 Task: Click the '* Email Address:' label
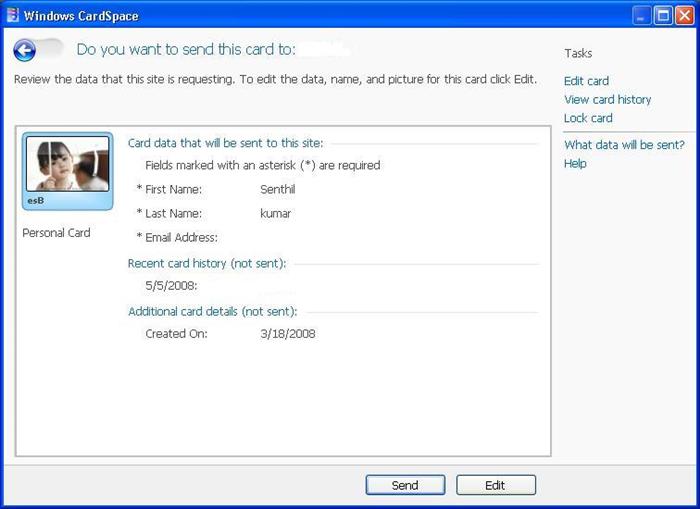point(177,238)
